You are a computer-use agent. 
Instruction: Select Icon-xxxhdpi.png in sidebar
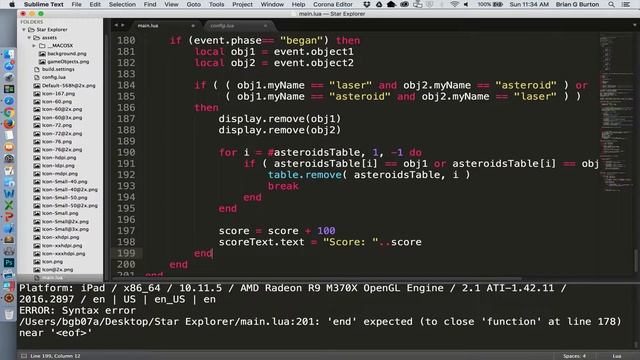click(63, 253)
